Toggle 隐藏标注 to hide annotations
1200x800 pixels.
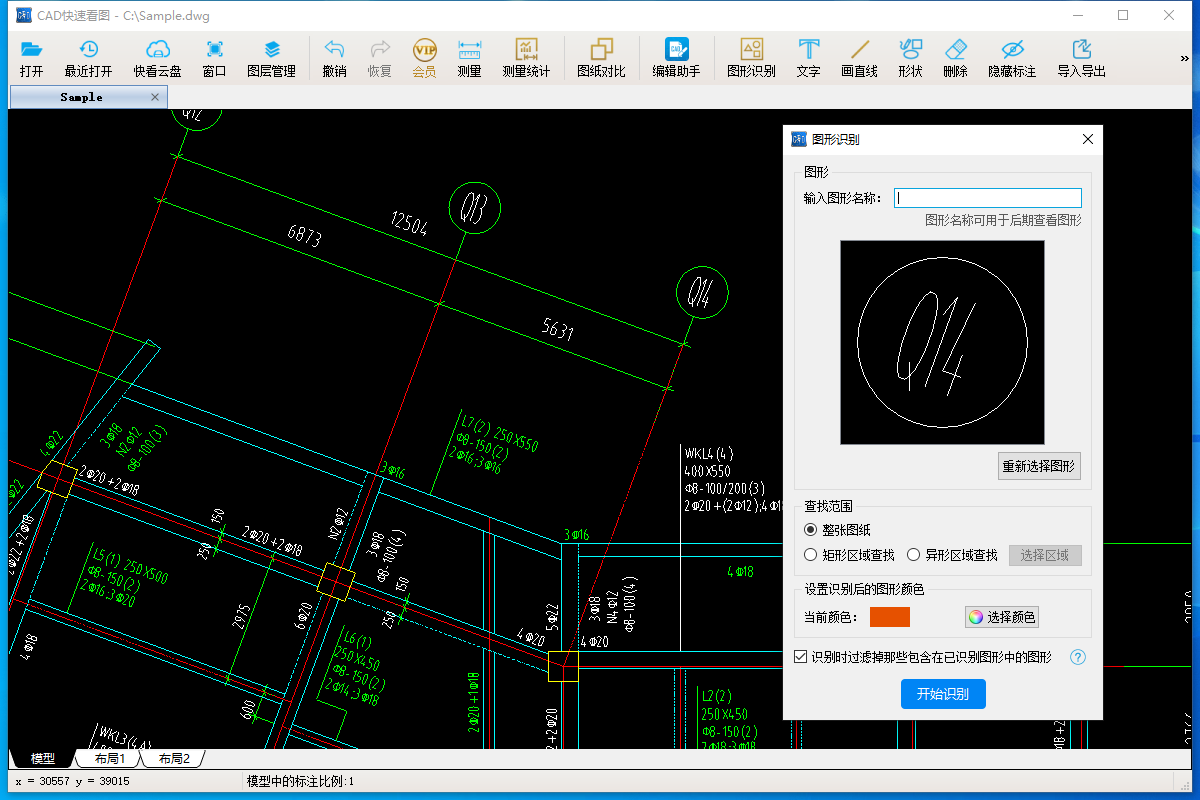coord(1011,57)
